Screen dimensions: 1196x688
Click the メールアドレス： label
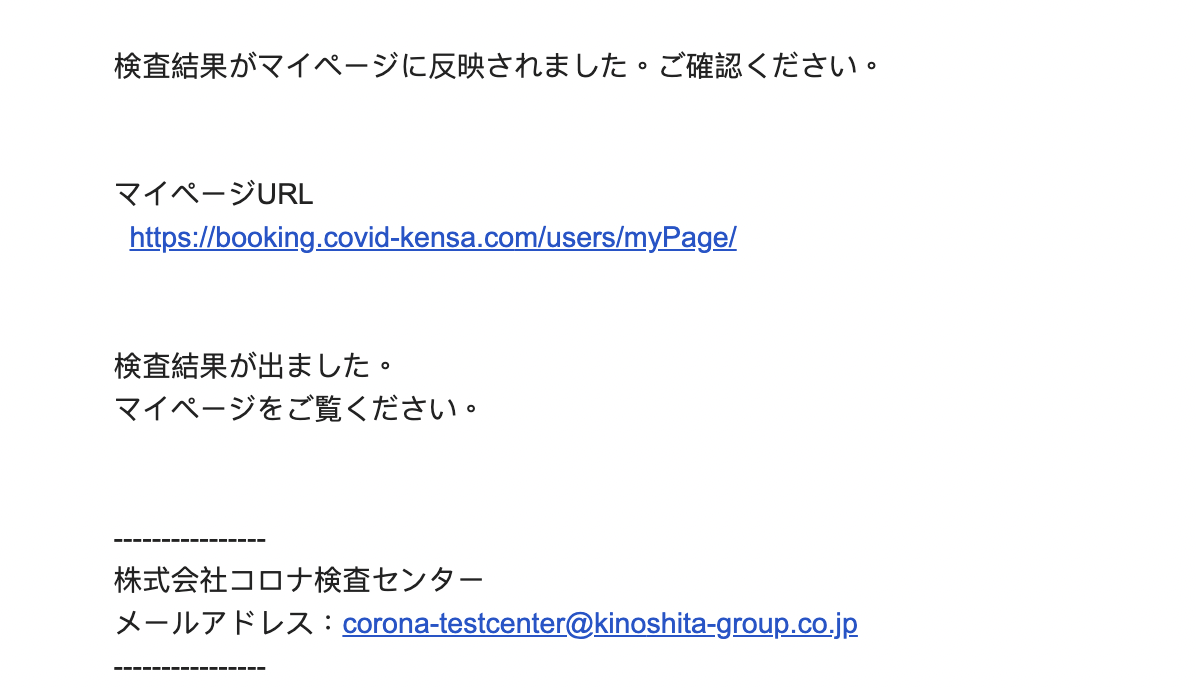(x=227, y=624)
